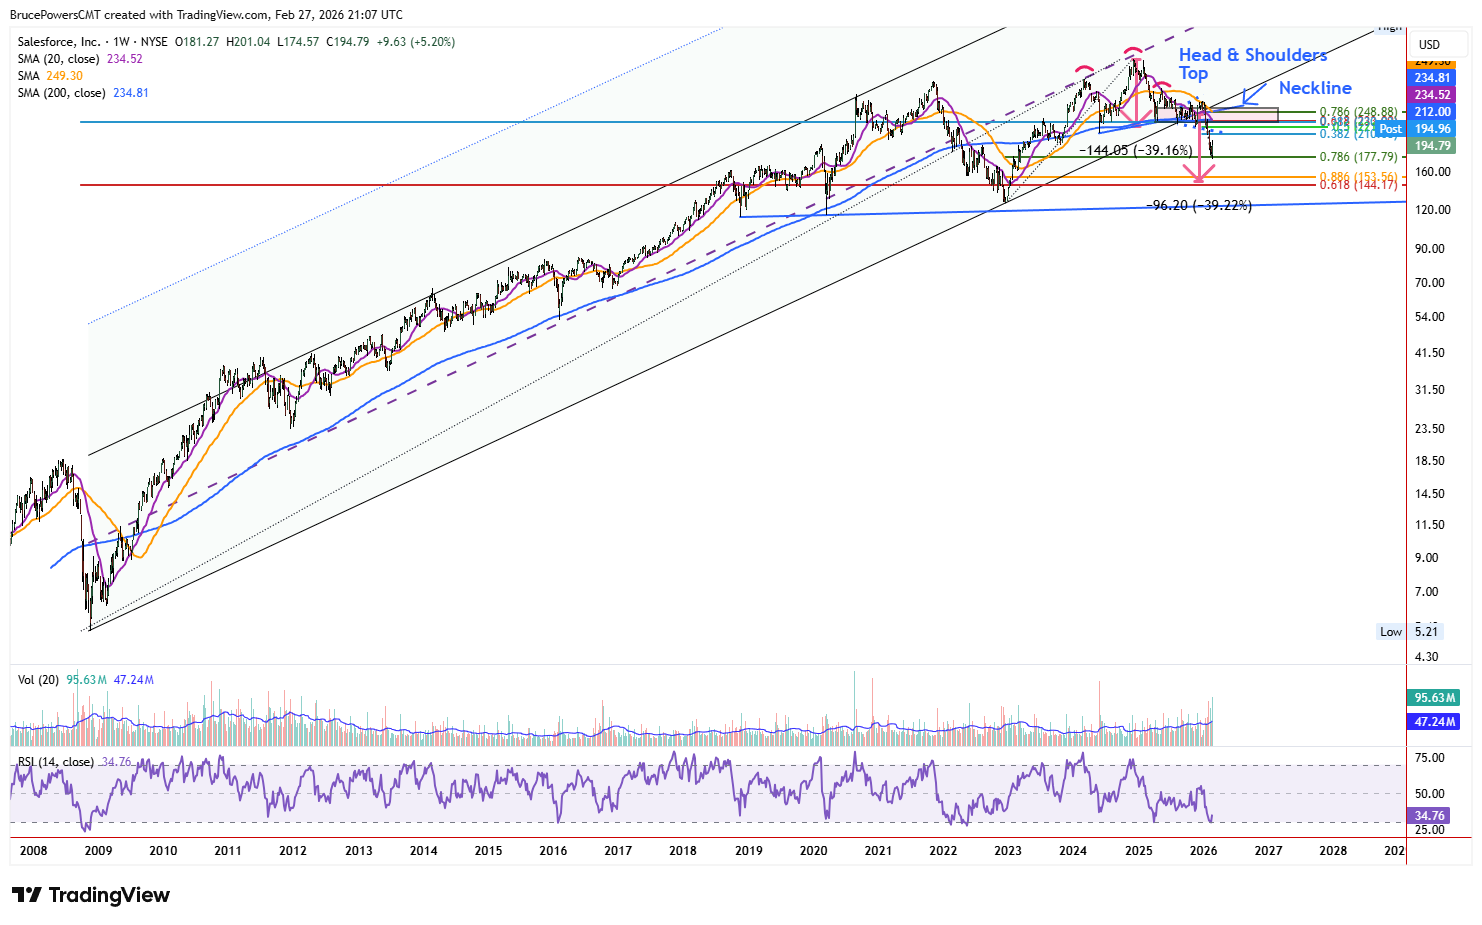Click the Neckline annotation label
Screen dimensions: 1482x925
[x=1315, y=88]
